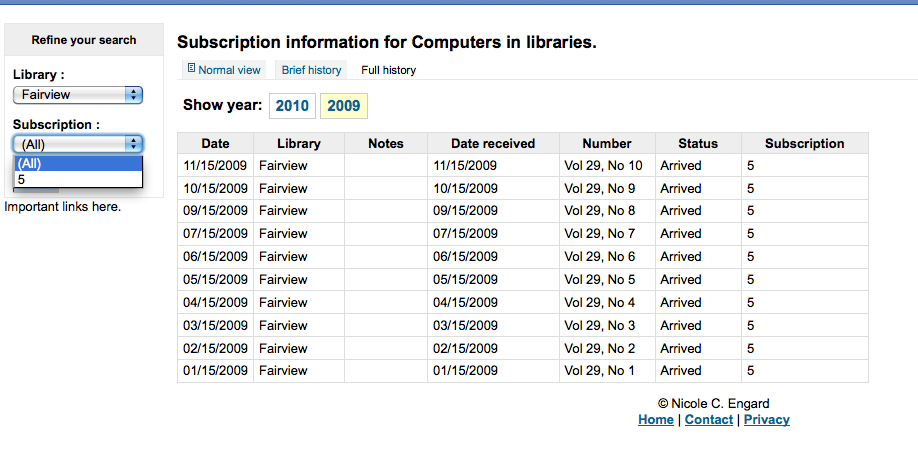Click the Normal view page icon

[x=191, y=69]
